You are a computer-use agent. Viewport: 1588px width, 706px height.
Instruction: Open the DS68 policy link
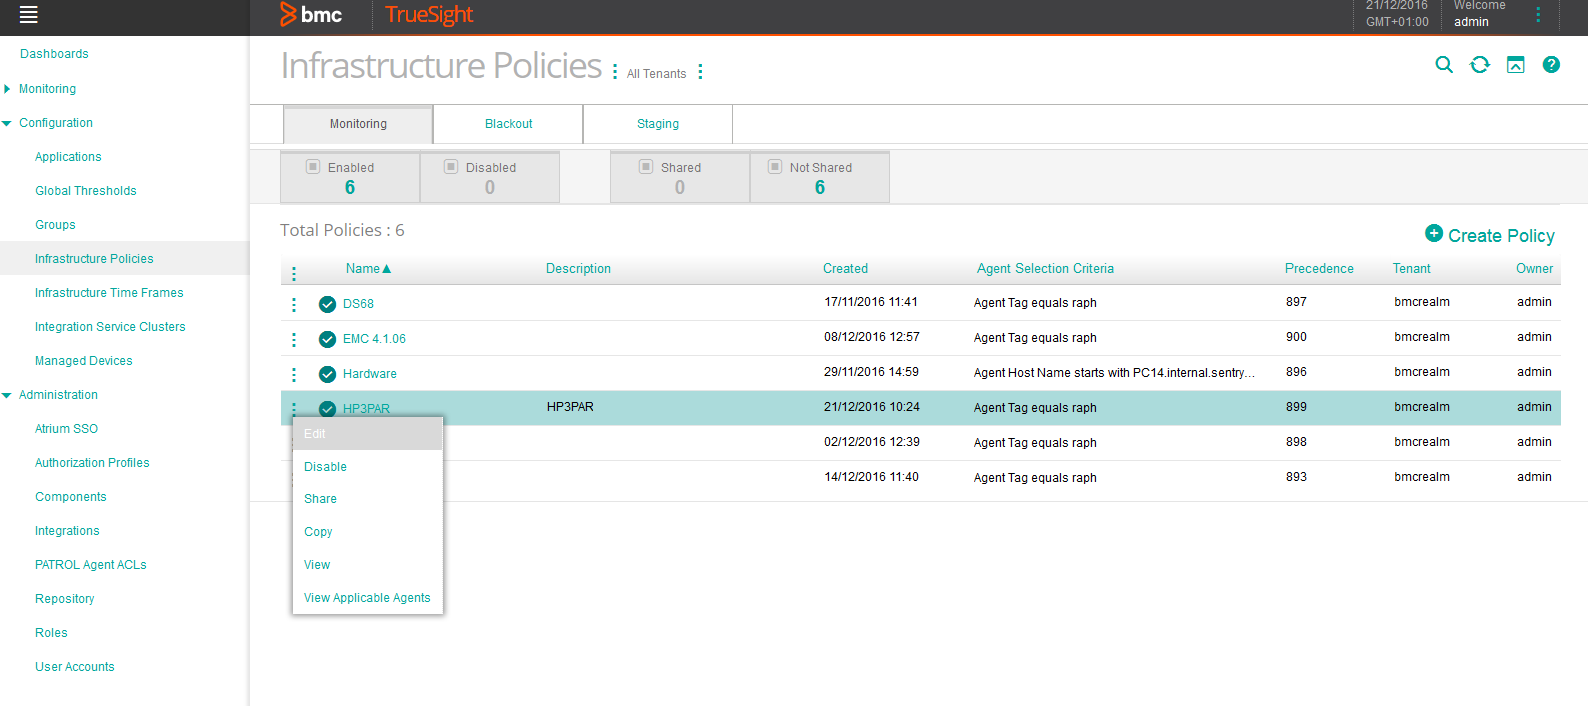[358, 304]
